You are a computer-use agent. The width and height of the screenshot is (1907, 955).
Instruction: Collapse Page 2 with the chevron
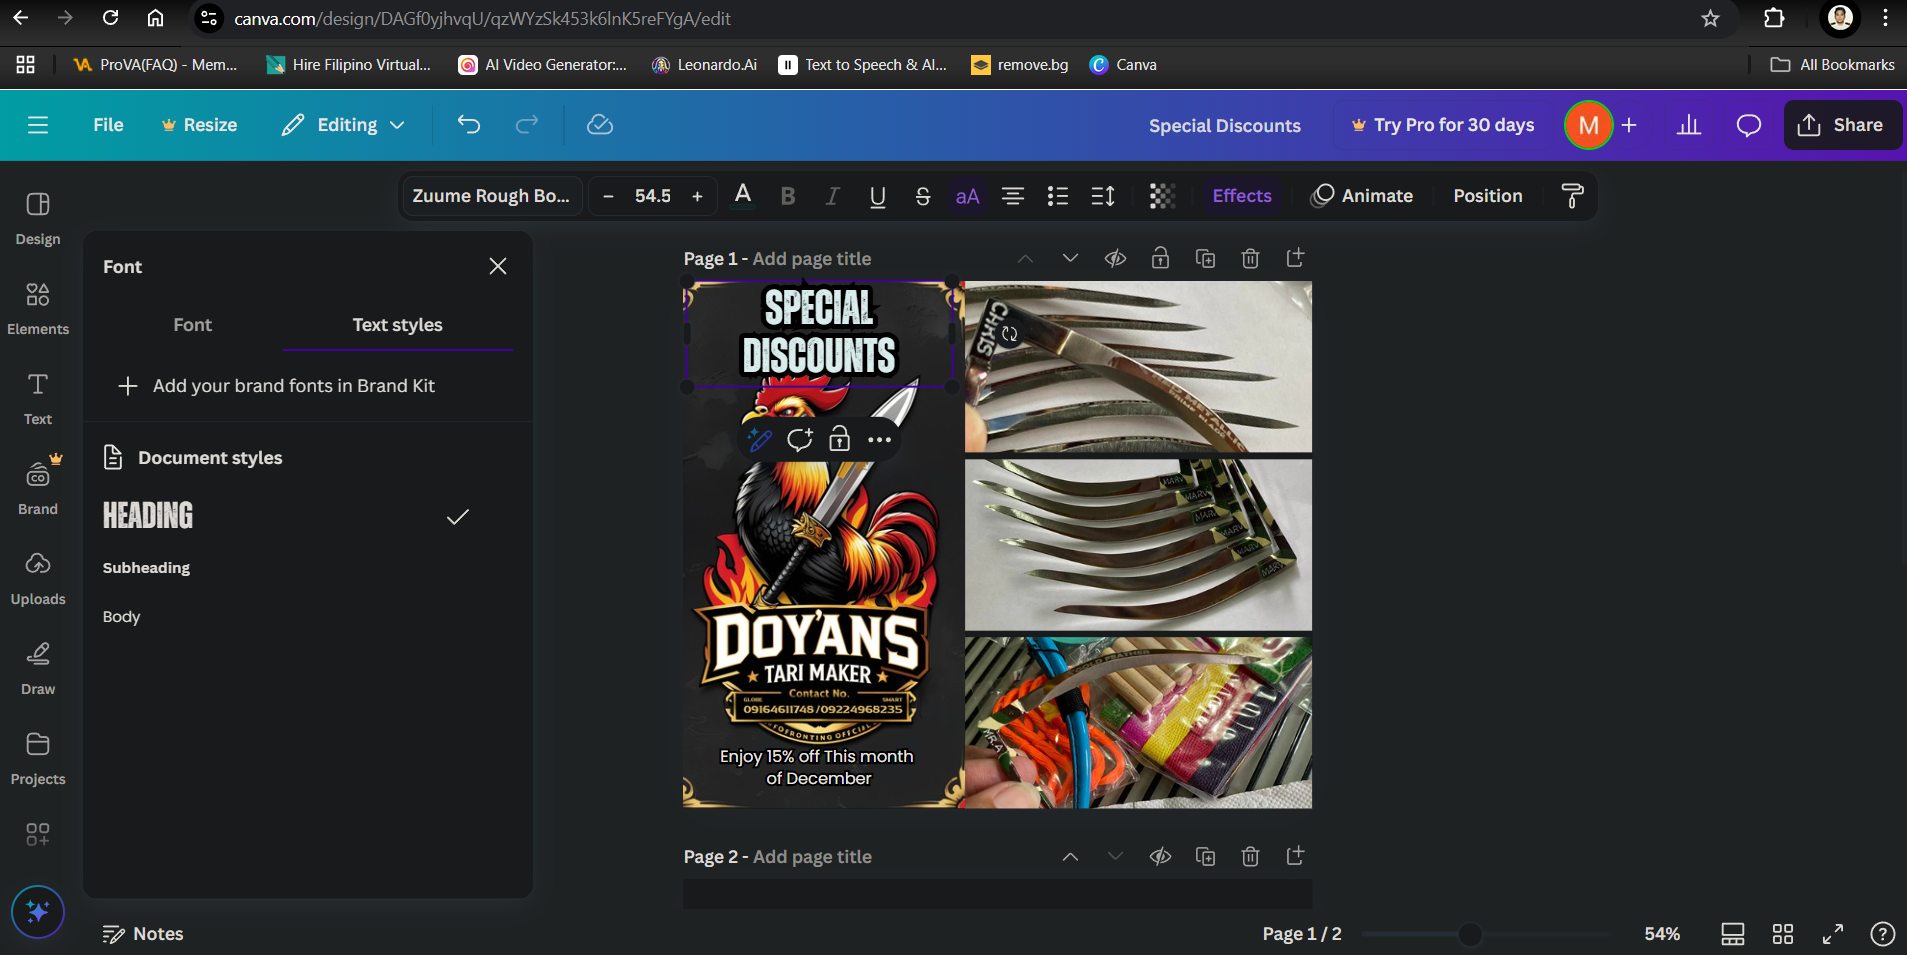pyautogui.click(x=1069, y=856)
